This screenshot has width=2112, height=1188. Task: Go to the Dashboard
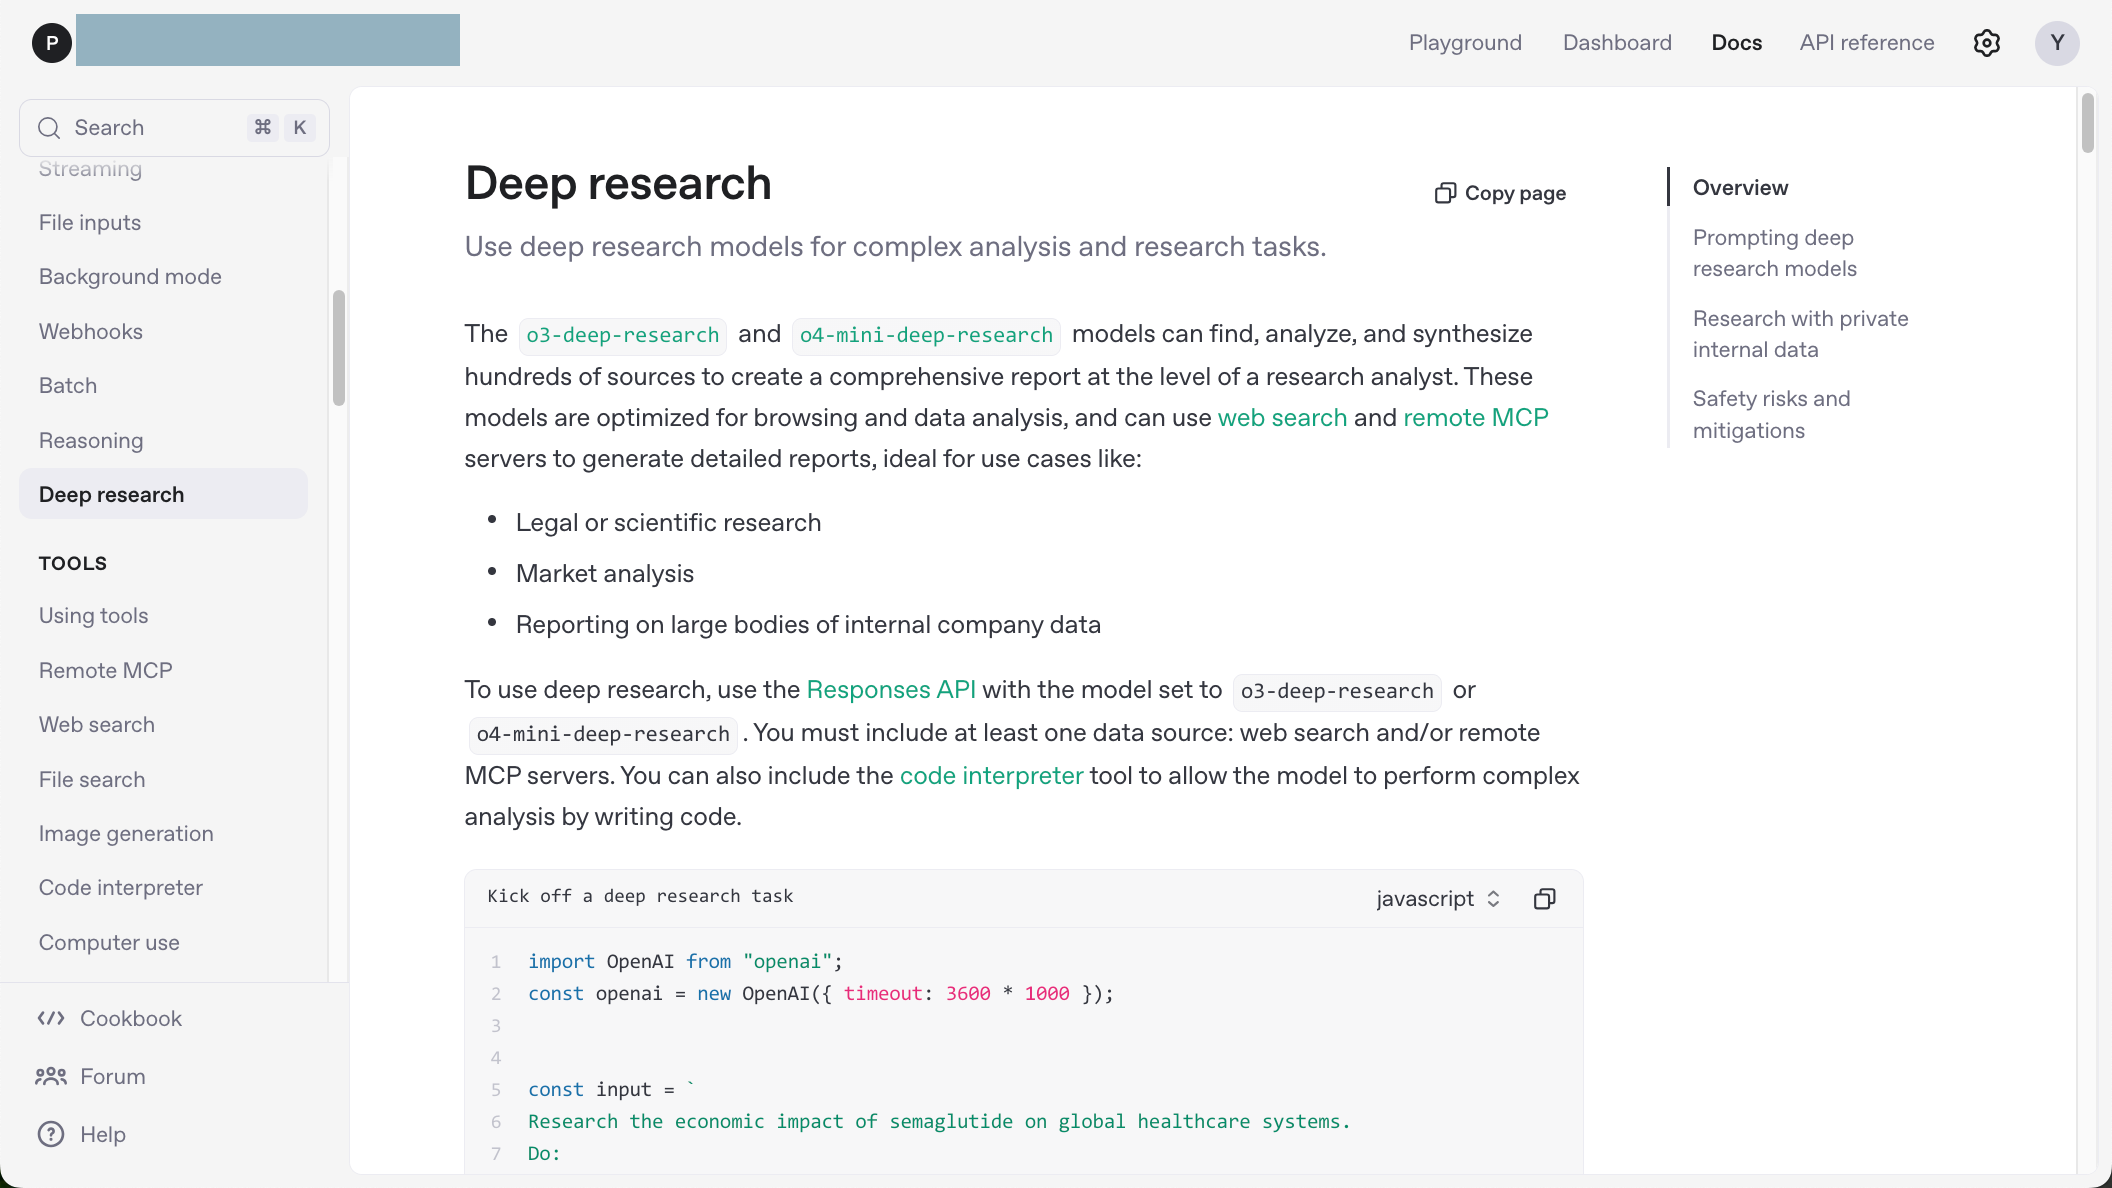(x=1617, y=43)
